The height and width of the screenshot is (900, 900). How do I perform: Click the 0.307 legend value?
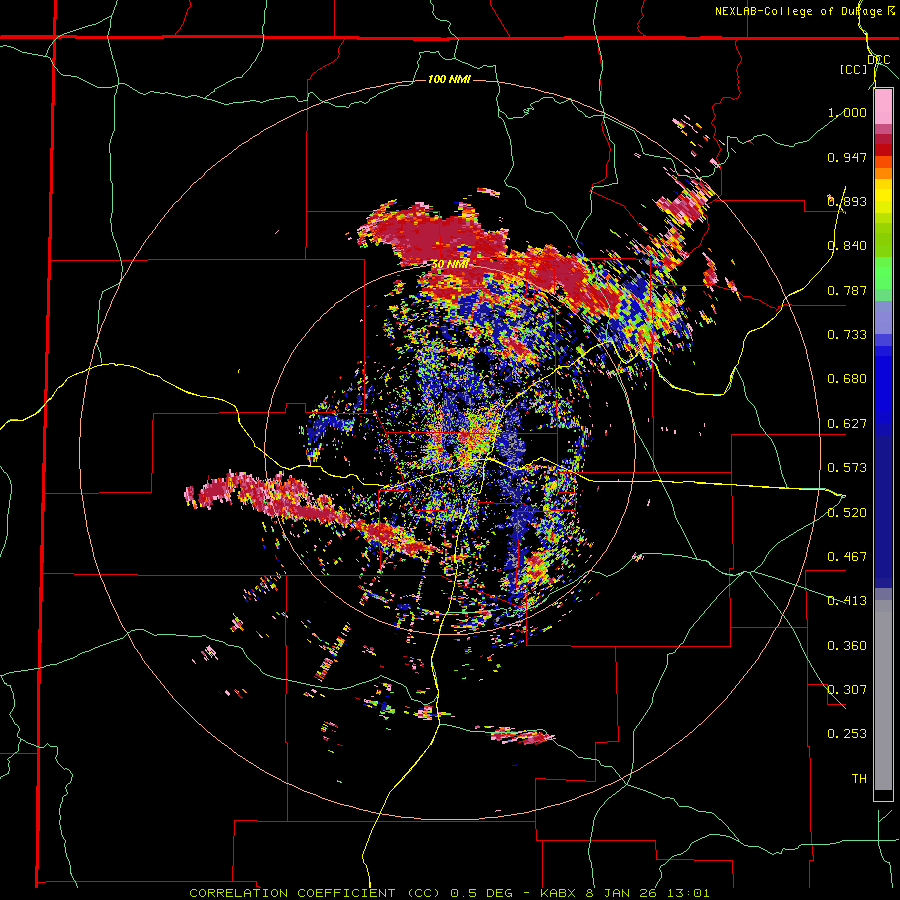point(847,690)
